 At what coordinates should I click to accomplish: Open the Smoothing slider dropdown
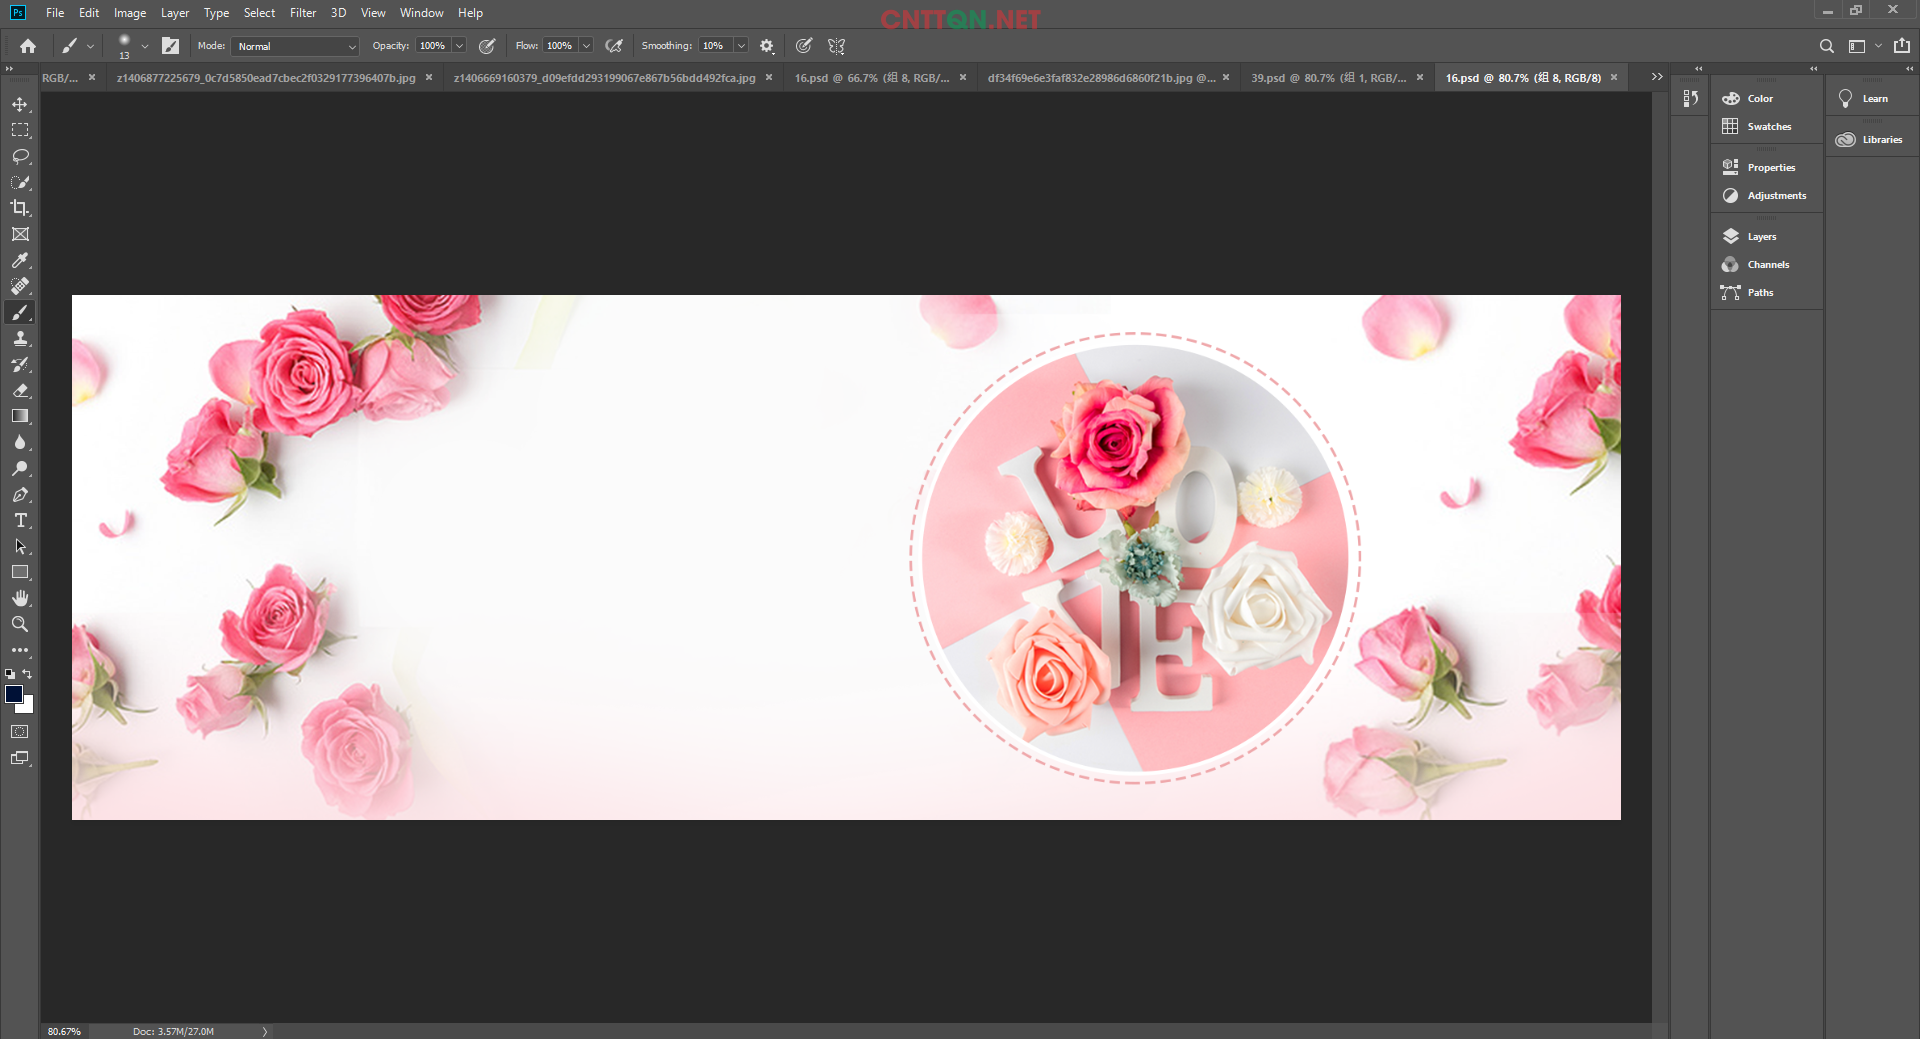click(741, 46)
